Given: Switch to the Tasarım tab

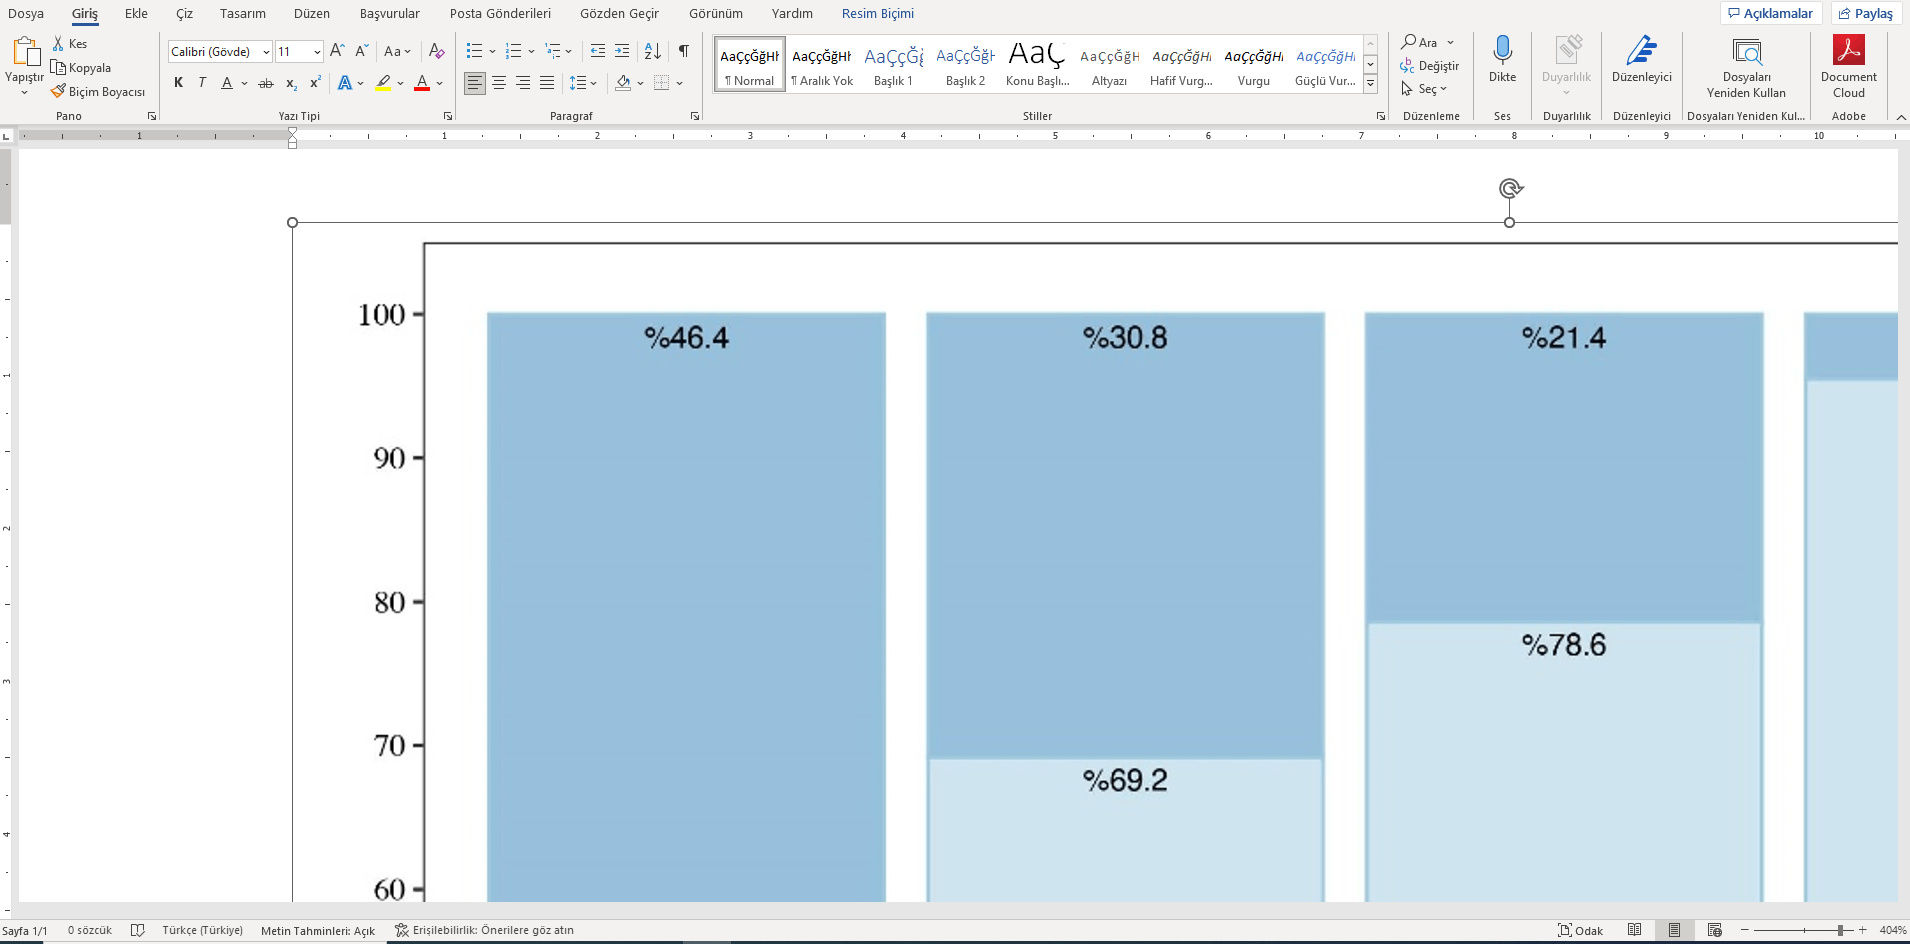Looking at the screenshot, I should pos(243,14).
